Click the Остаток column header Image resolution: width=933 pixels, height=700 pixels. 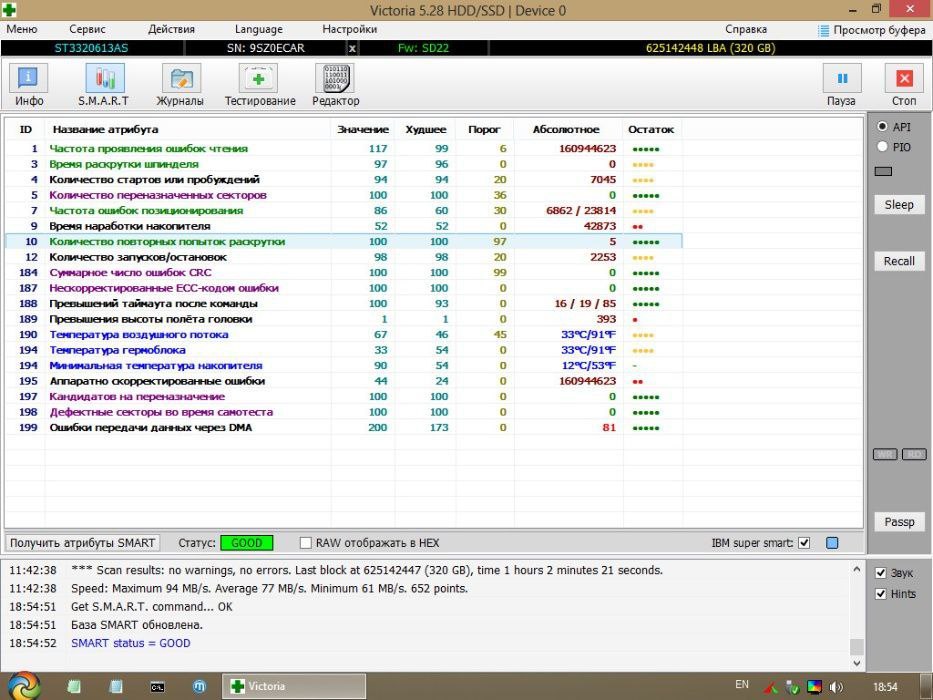(651, 129)
